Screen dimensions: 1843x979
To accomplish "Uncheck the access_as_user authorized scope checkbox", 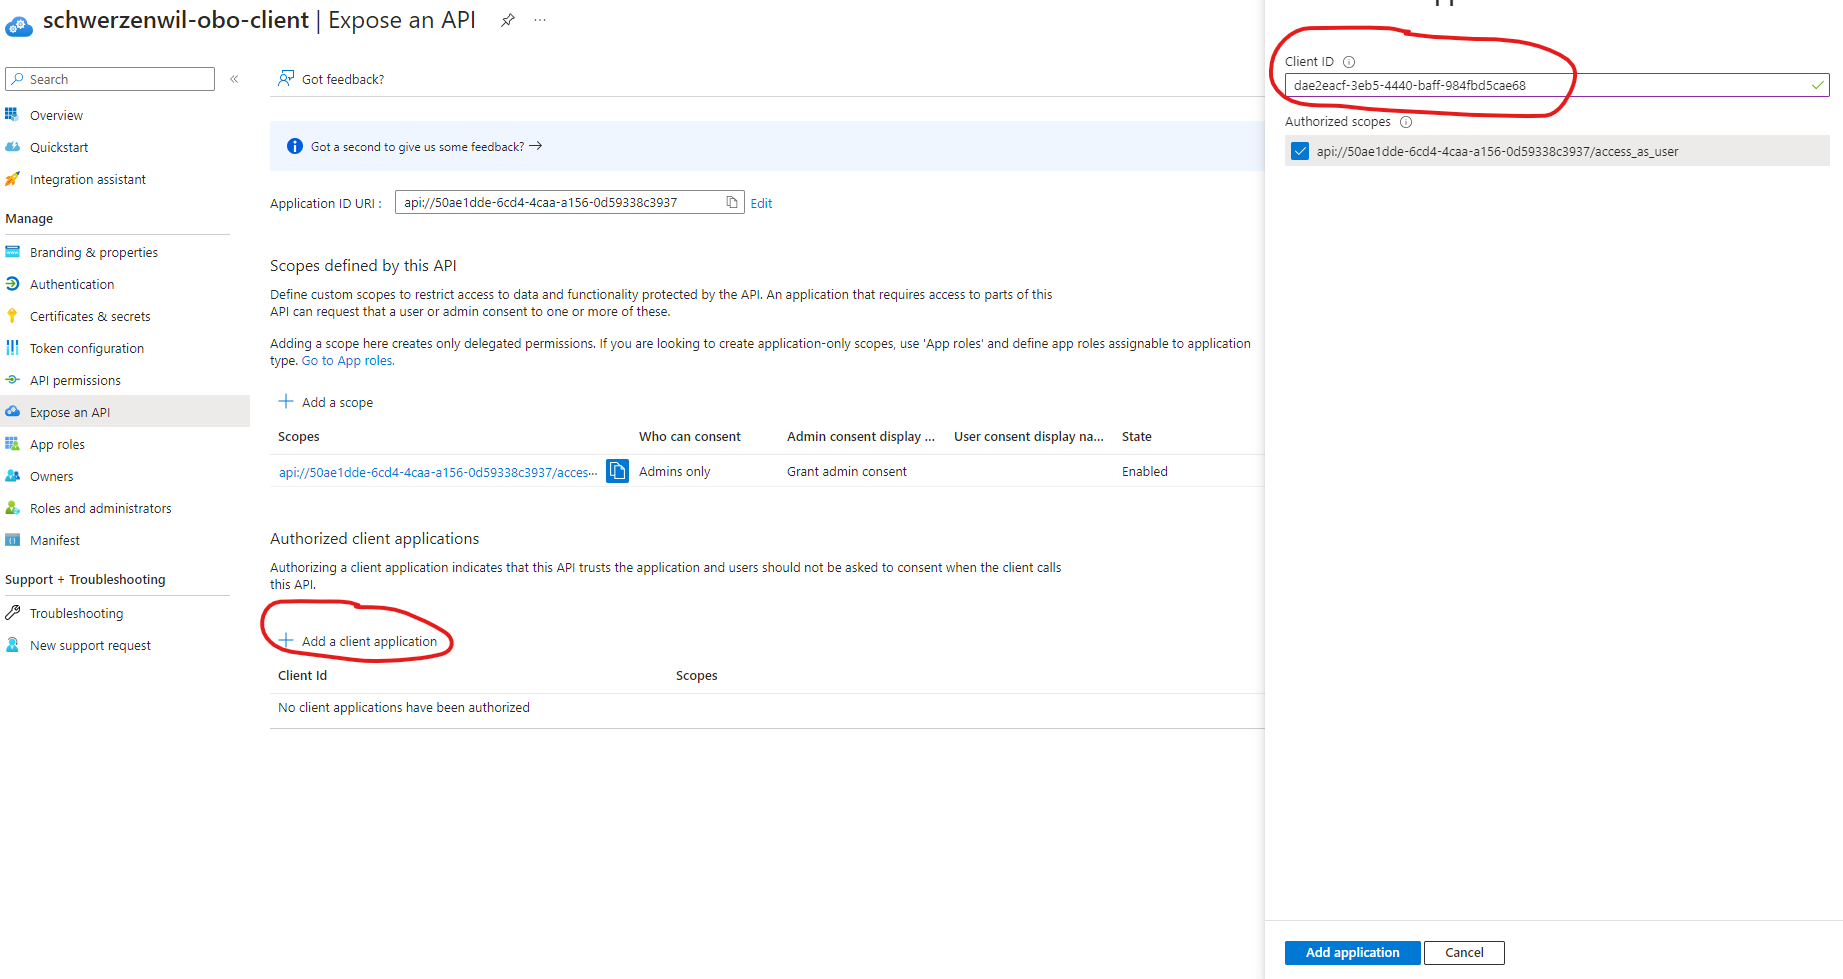I will click(1300, 152).
